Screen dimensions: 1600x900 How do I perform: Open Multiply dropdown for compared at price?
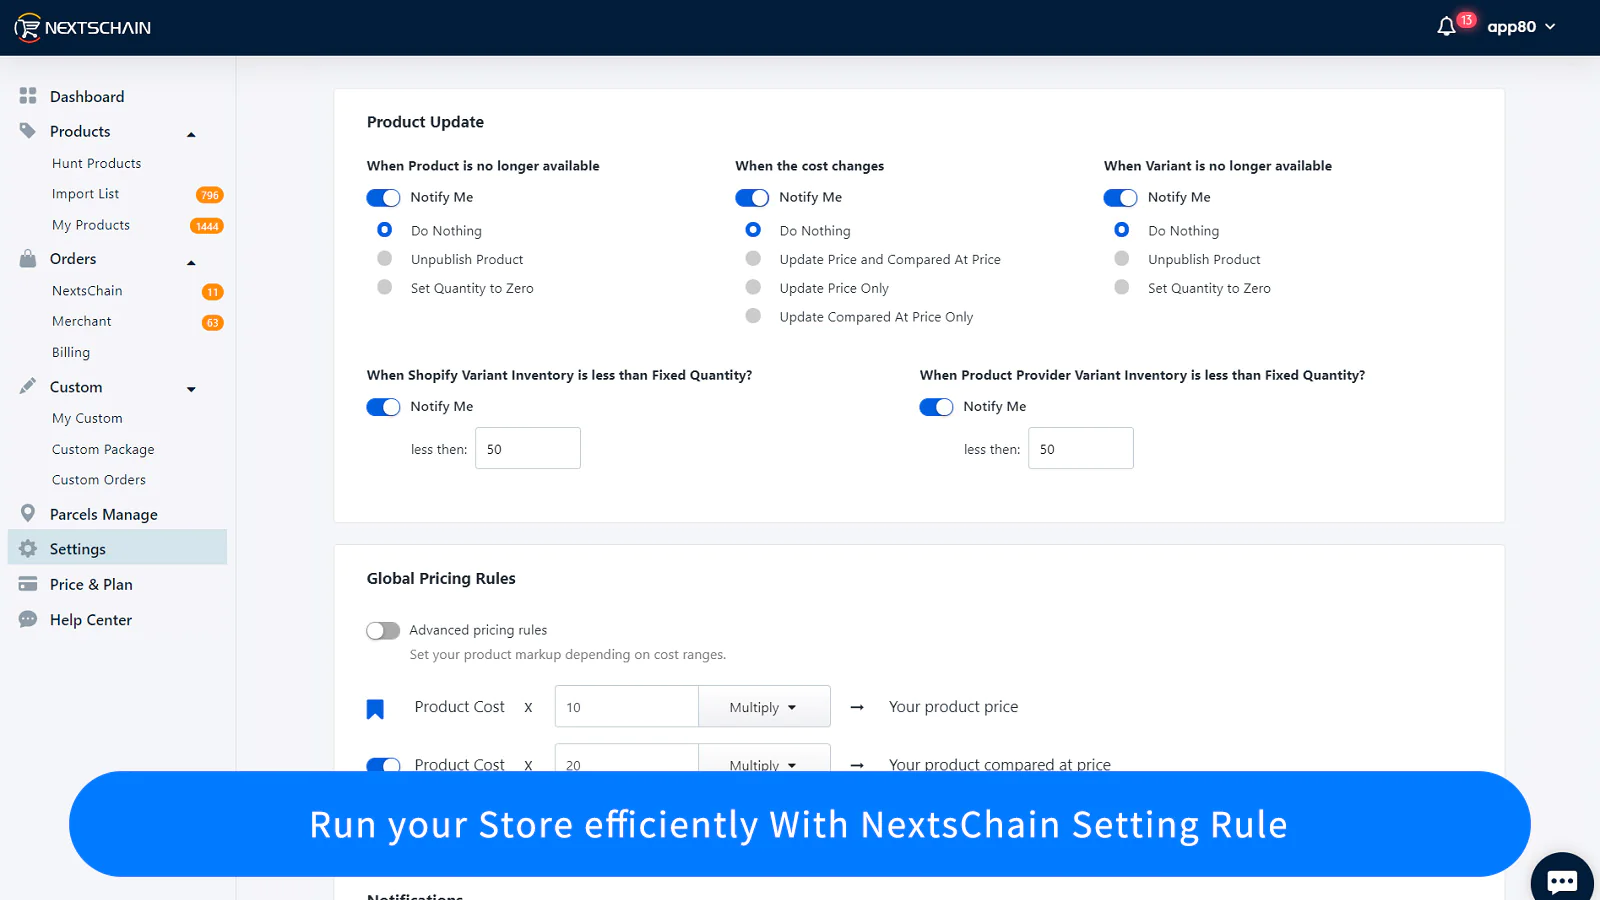pos(764,758)
